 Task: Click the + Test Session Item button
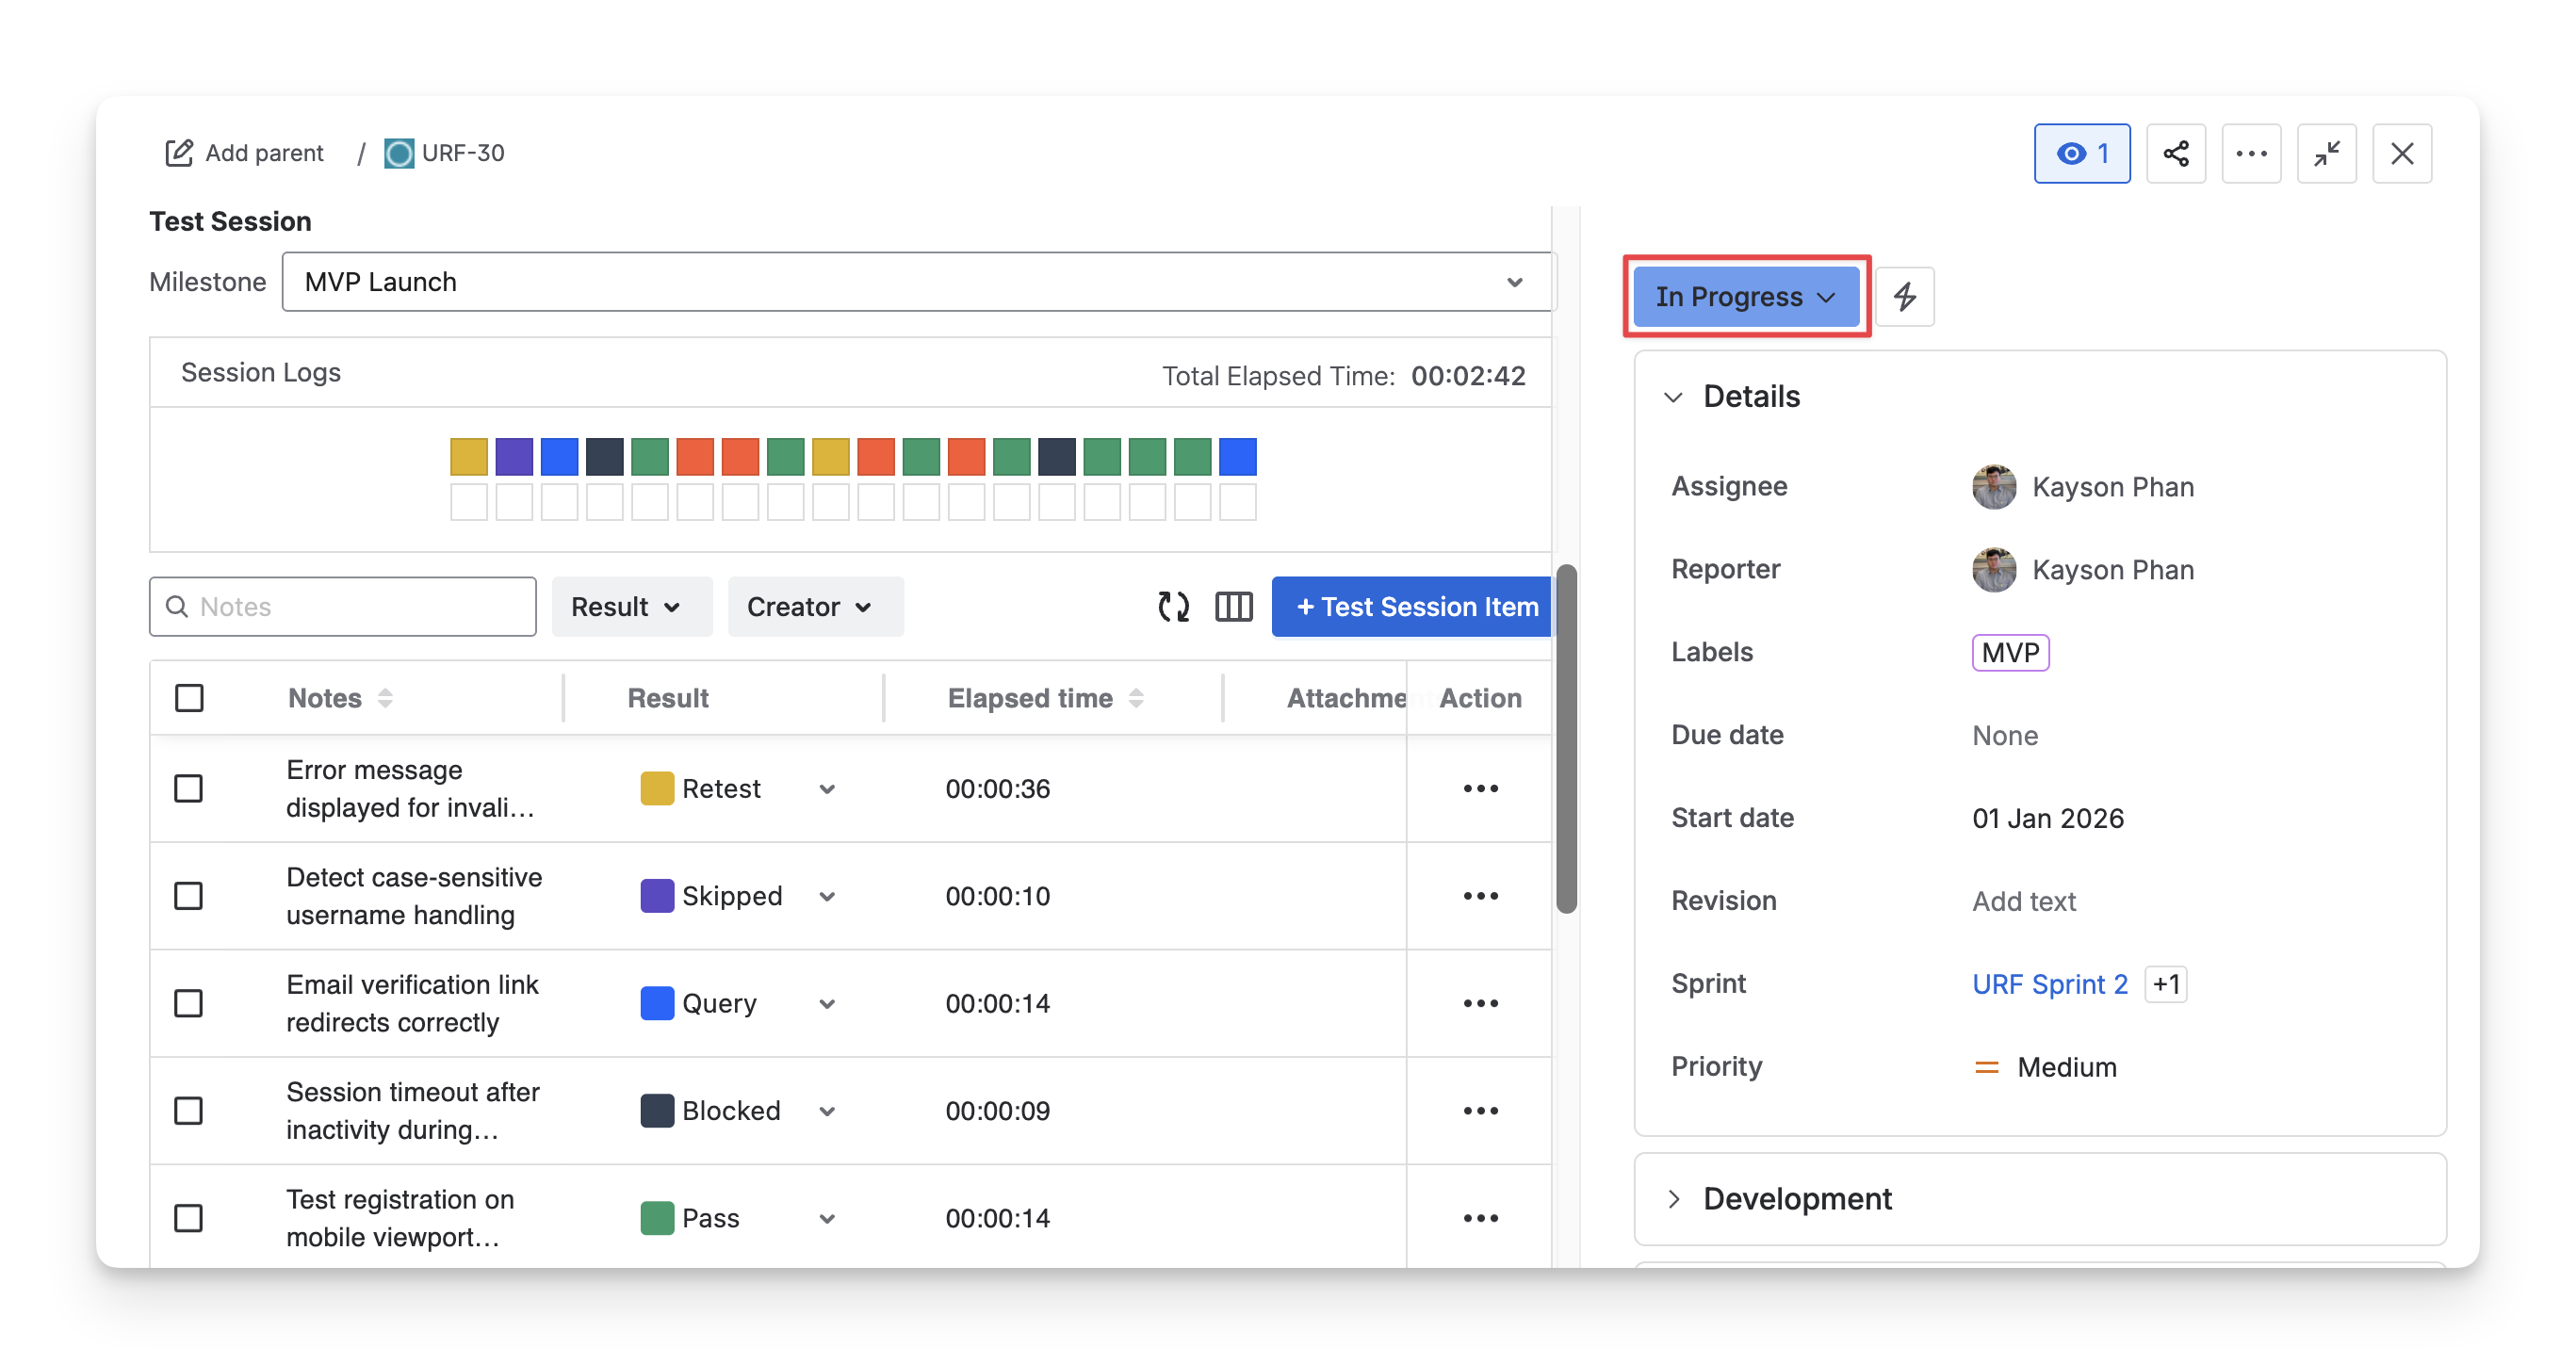point(1412,606)
